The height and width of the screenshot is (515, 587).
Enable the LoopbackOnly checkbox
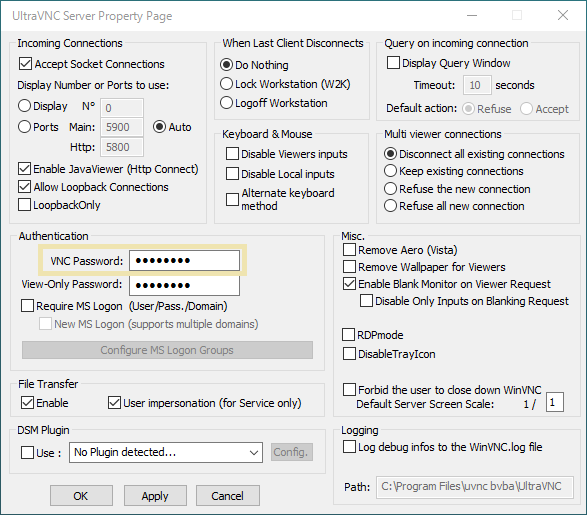(x=25, y=205)
